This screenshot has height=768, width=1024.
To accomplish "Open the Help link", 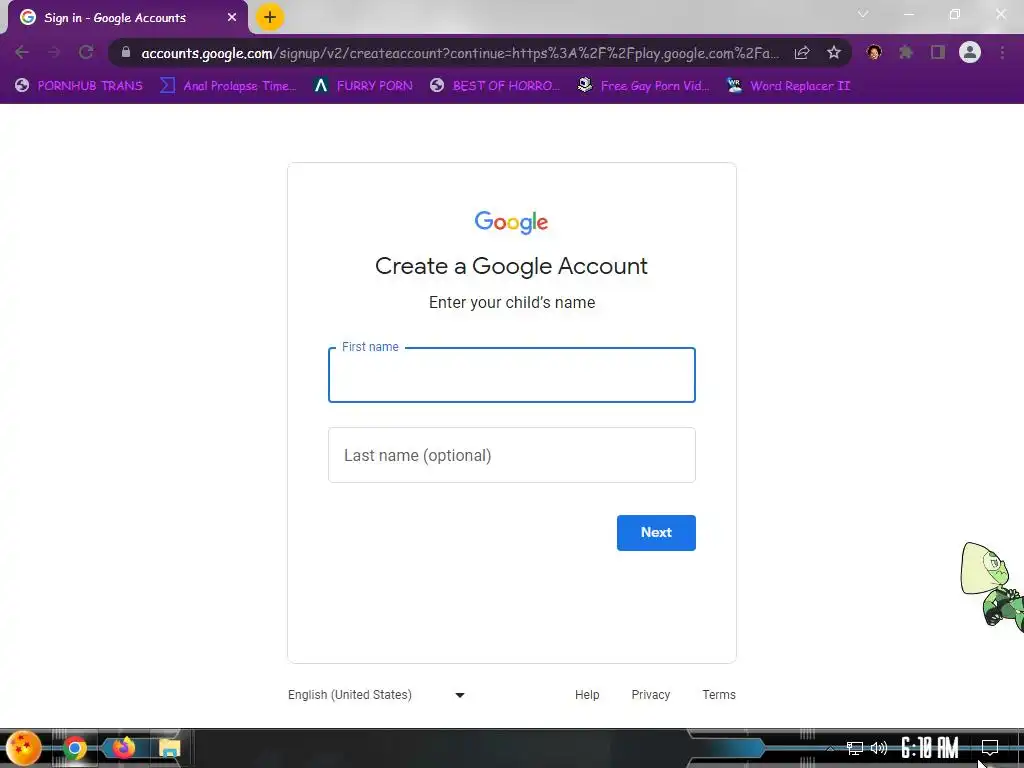I will (x=586, y=695).
